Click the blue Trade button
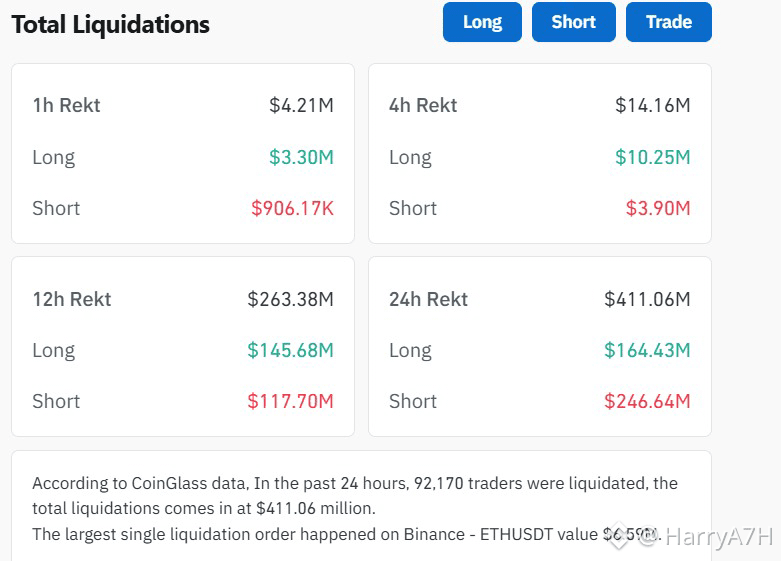The image size is (781, 561). (668, 22)
